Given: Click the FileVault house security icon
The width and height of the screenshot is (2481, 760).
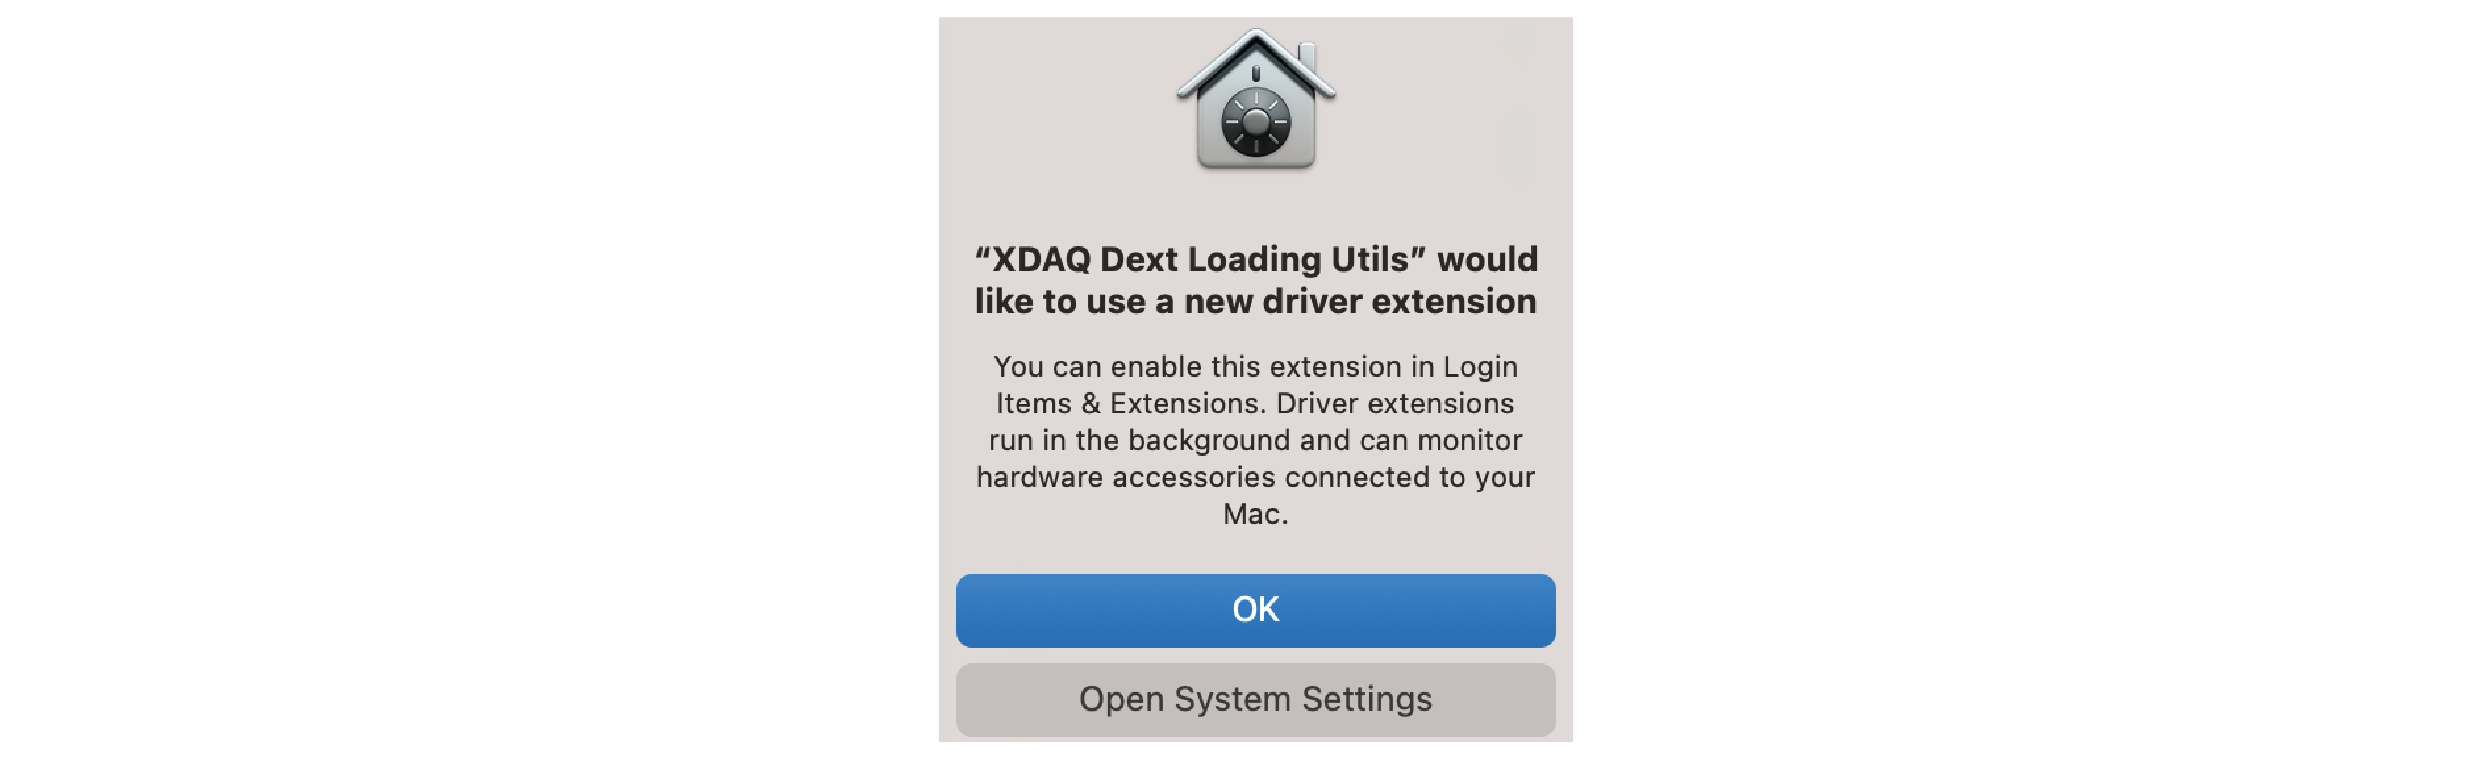Looking at the screenshot, I should (1256, 99).
